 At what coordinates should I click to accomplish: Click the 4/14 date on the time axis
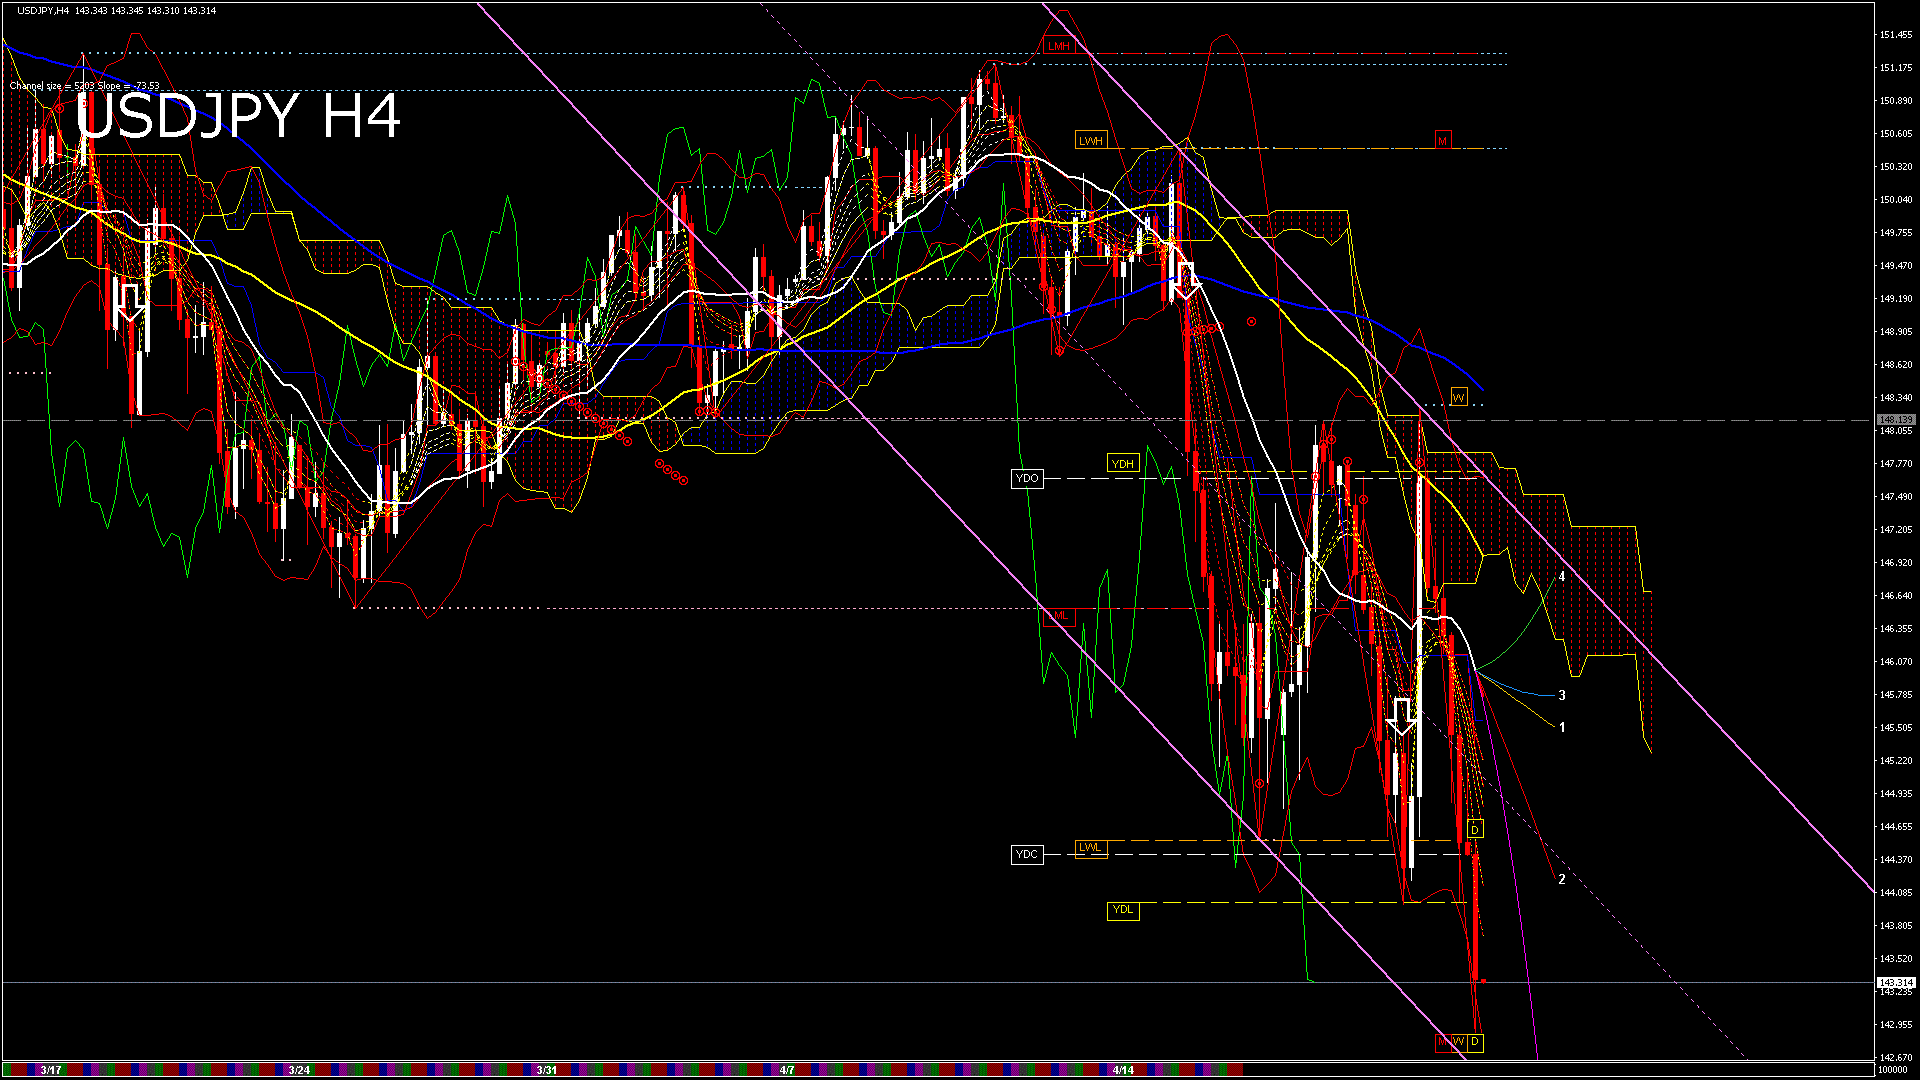click(x=1123, y=1070)
